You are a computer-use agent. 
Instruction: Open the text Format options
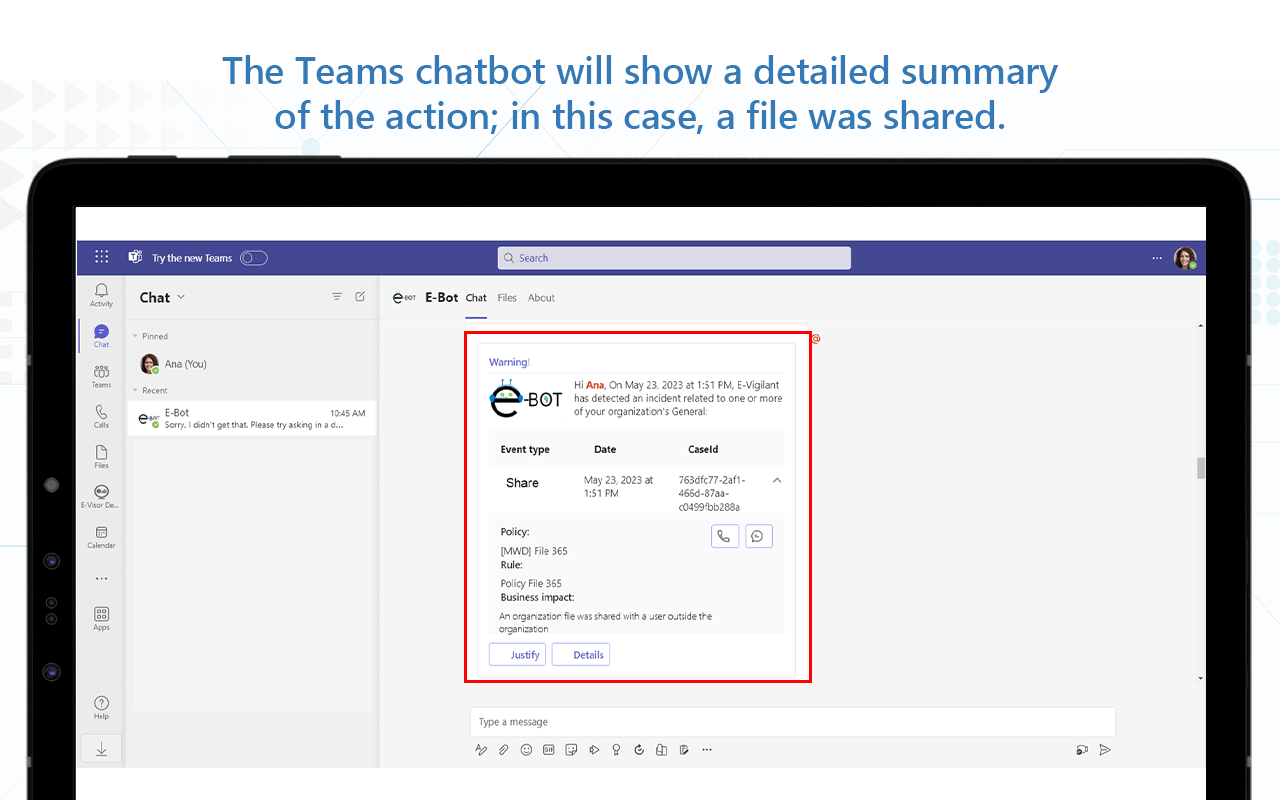pyautogui.click(x=481, y=749)
